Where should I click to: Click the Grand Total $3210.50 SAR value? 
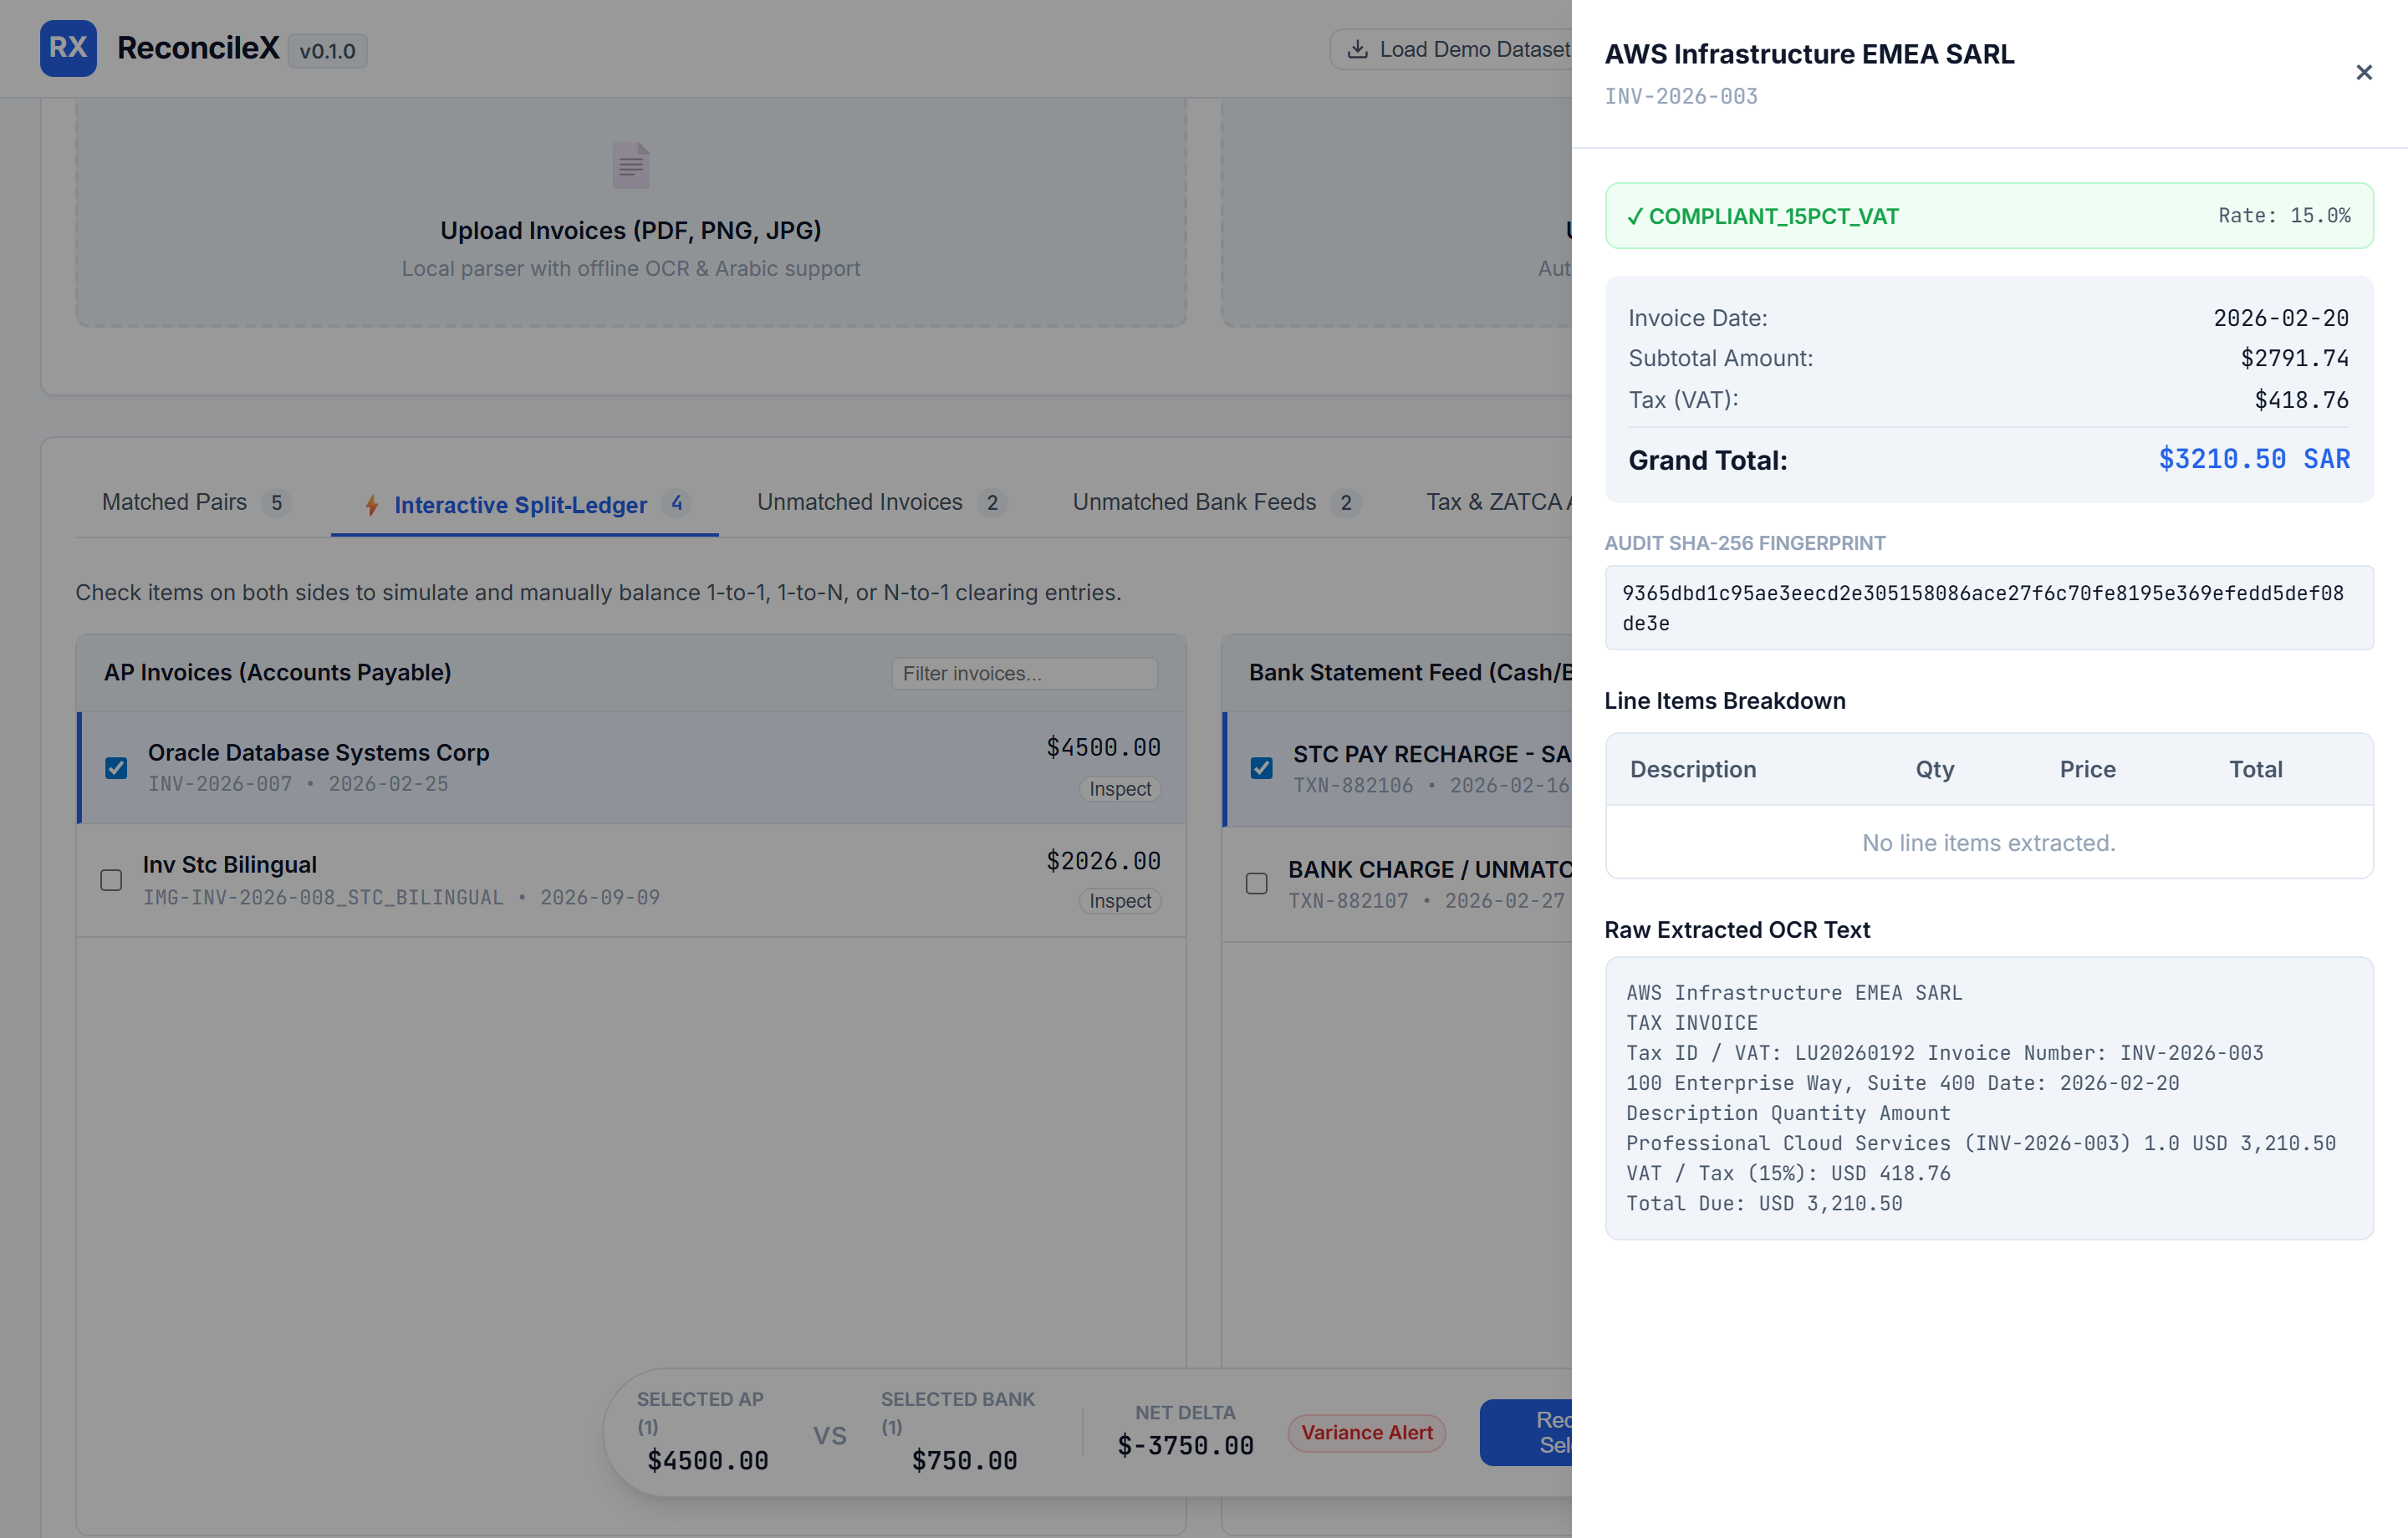coord(2254,459)
